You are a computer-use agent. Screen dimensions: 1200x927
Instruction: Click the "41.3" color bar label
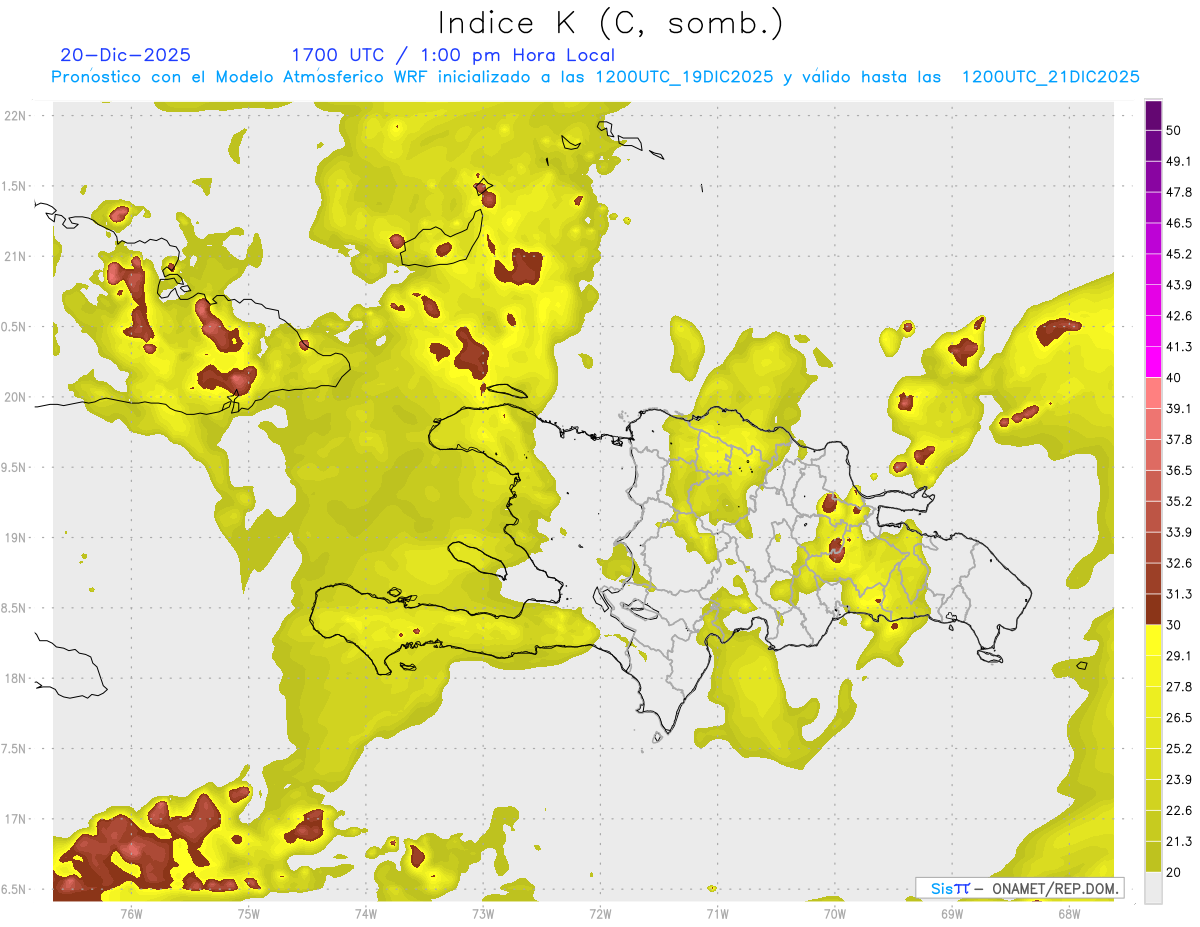click(x=1179, y=347)
